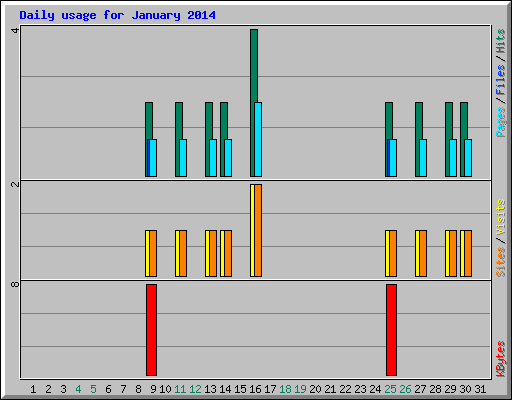
Task: Click day label '1' on the x-axis
Action: coord(33,389)
